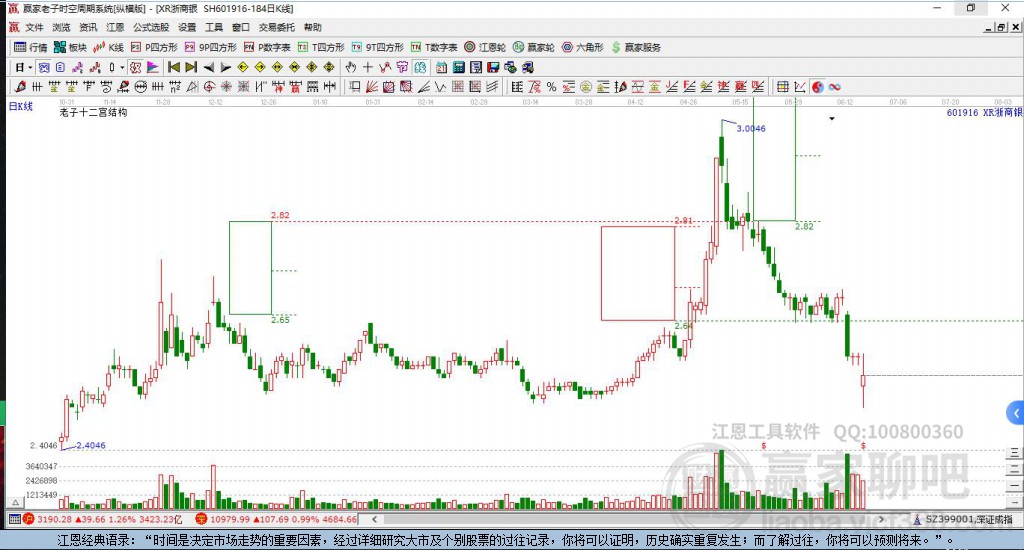Click the 老子十二宫结构 chart label
Image resolution: width=1024 pixels, height=550 pixels.
tap(93, 112)
